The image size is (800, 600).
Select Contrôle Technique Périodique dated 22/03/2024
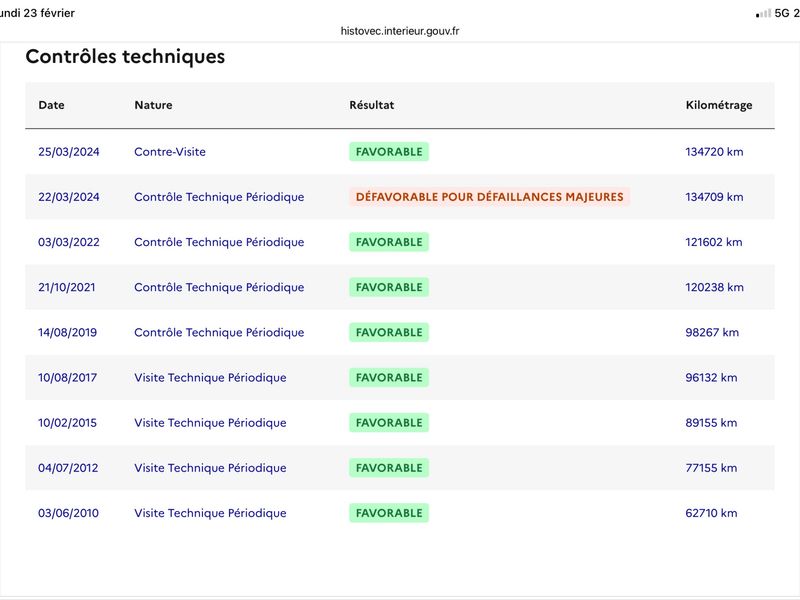pyautogui.click(x=219, y=197)
